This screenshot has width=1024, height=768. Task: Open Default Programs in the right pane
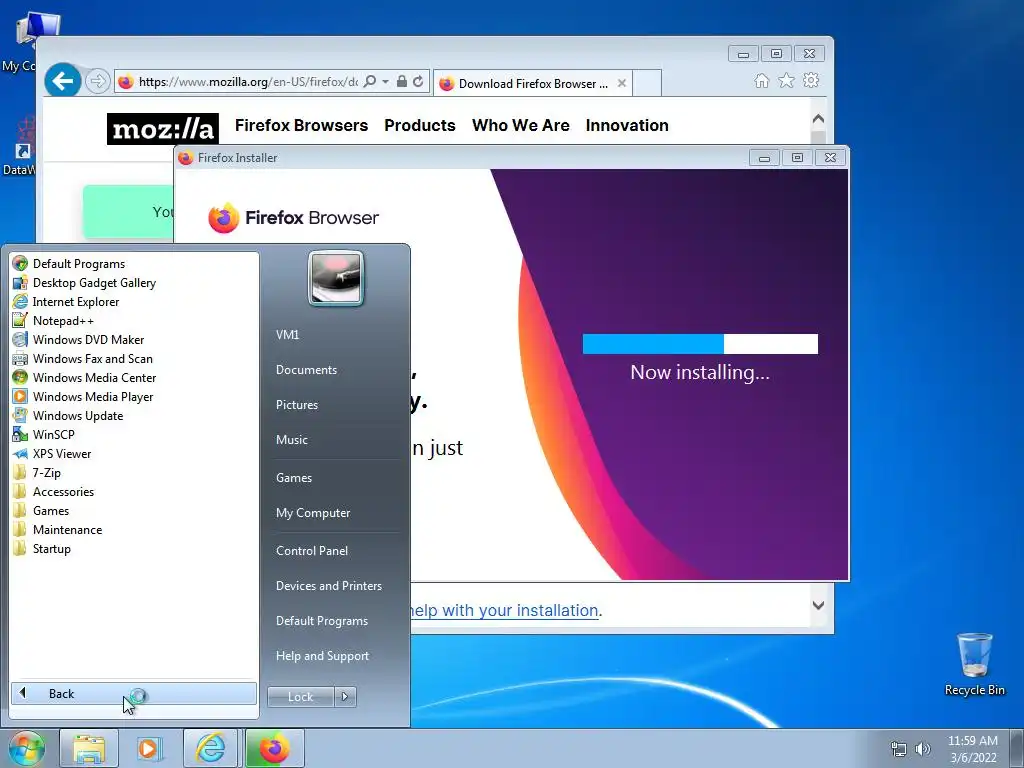[x=321, y=620]
